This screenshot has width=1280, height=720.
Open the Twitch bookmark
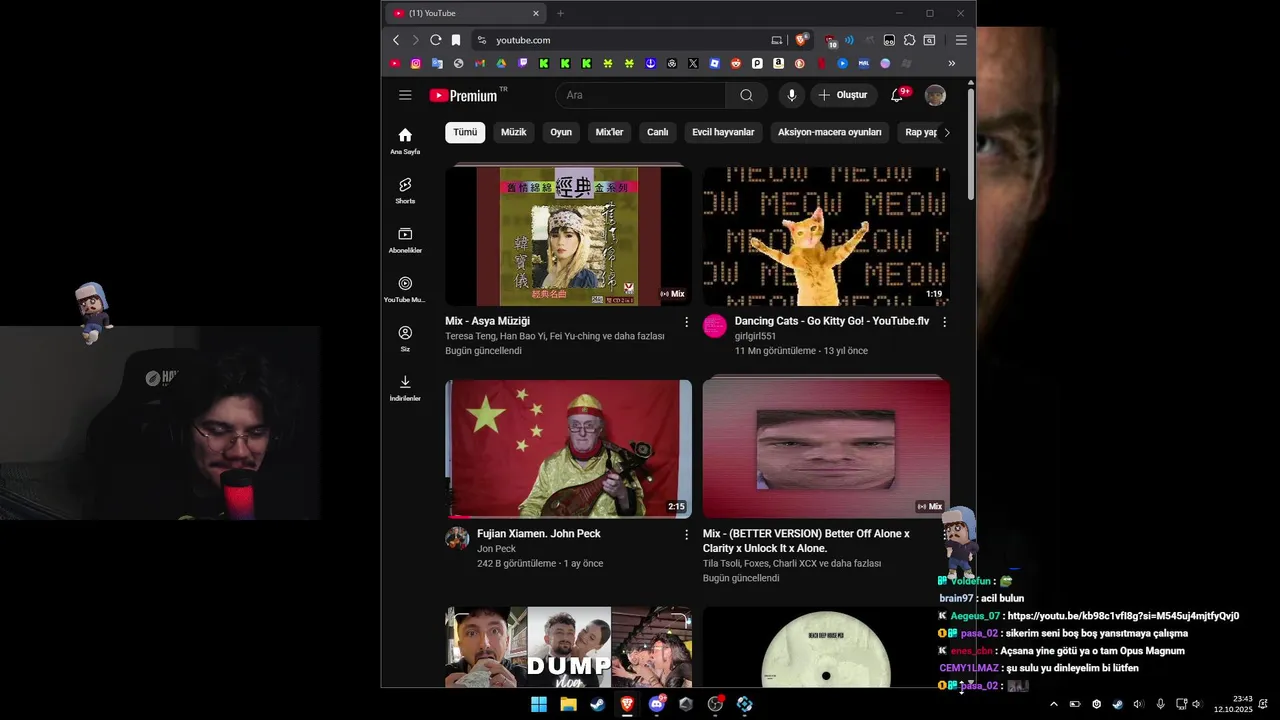(x=523, y=63)
